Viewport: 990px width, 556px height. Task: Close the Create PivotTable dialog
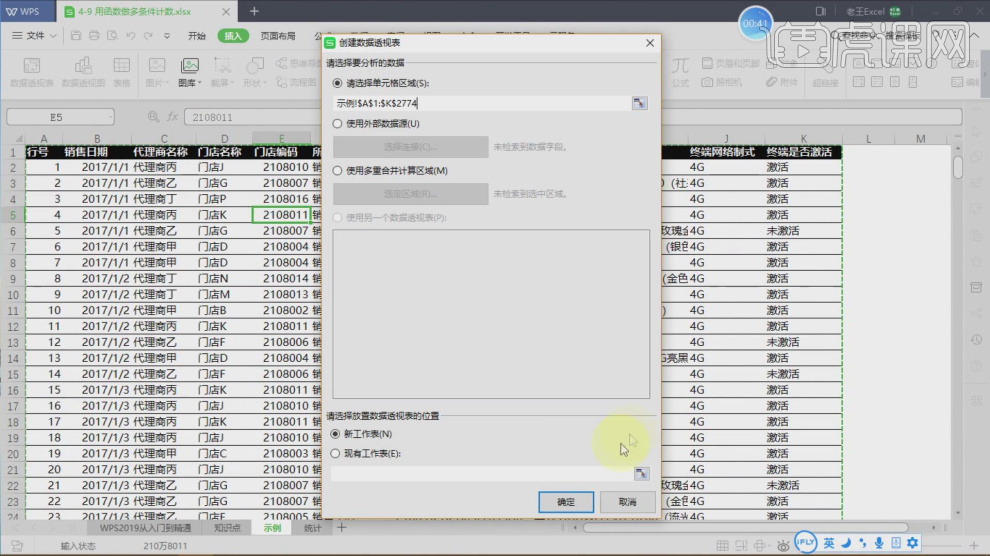coord(650,43)
